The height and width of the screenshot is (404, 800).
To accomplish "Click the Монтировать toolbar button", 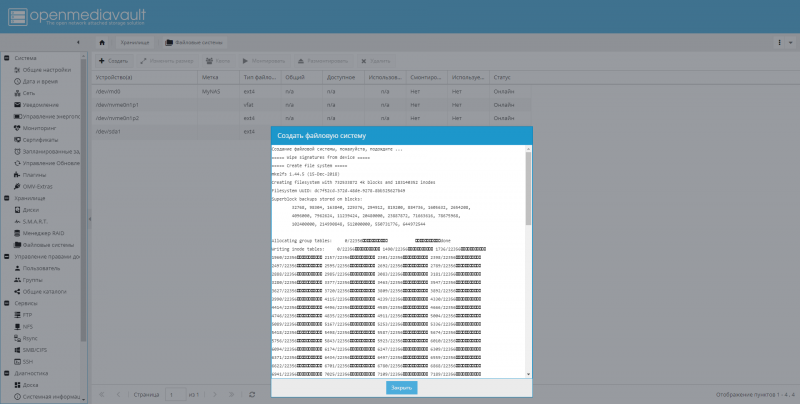I will [x=264, y=61].
